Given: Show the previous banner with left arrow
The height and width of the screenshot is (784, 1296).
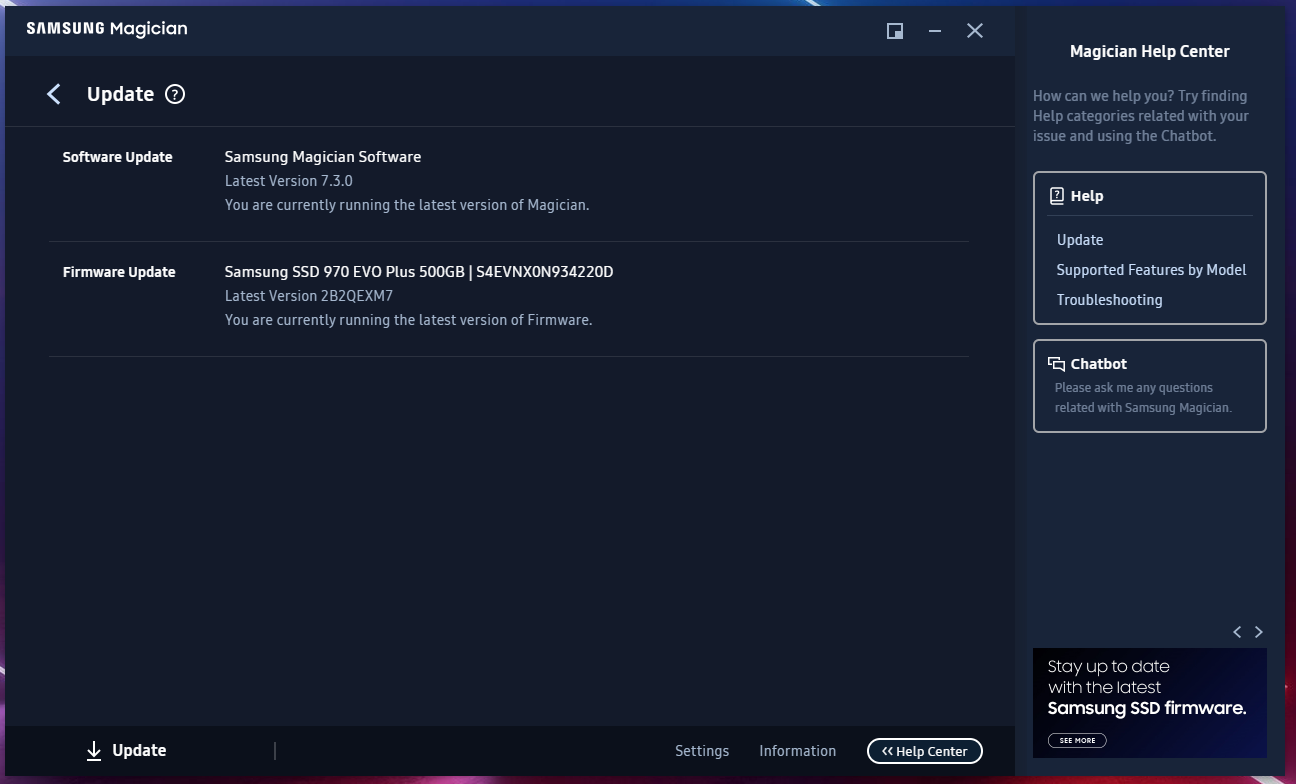Looking at the screenshot, I should coord(1237,632).
